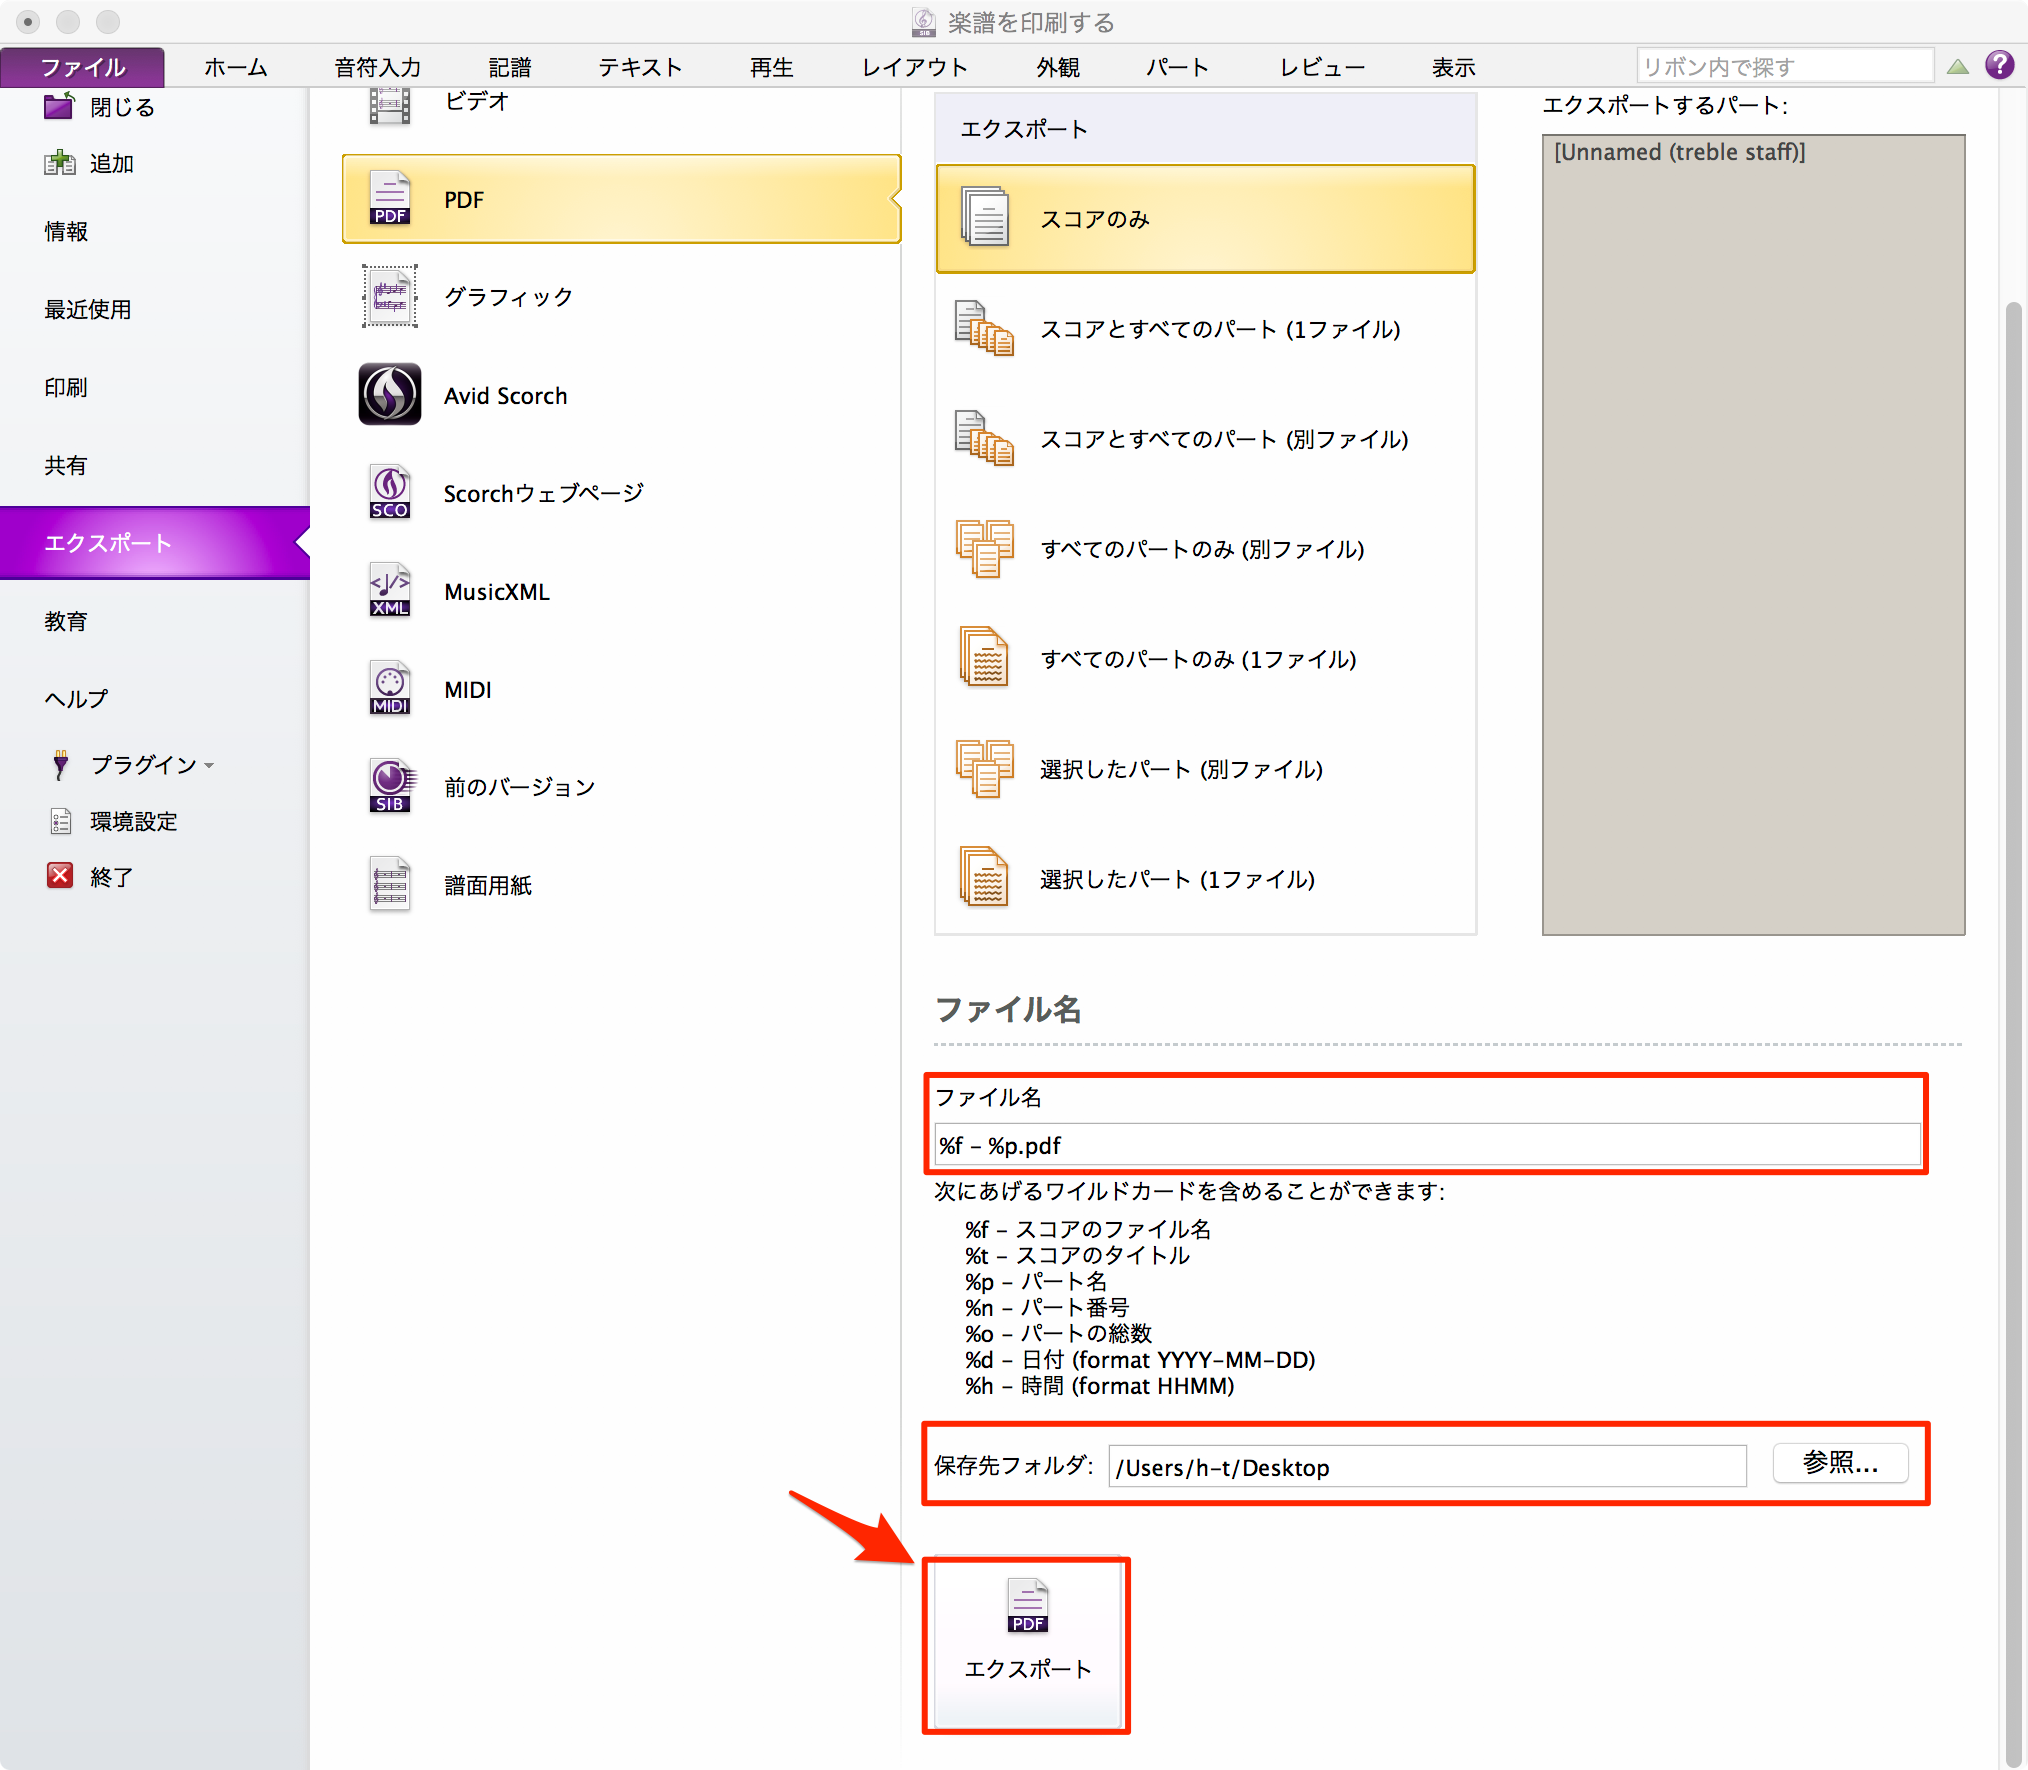Click the Graphic (グラフィック) export icon
Screen dimensions: 2028x1770
pyautogui.click(x=390, y=296)
